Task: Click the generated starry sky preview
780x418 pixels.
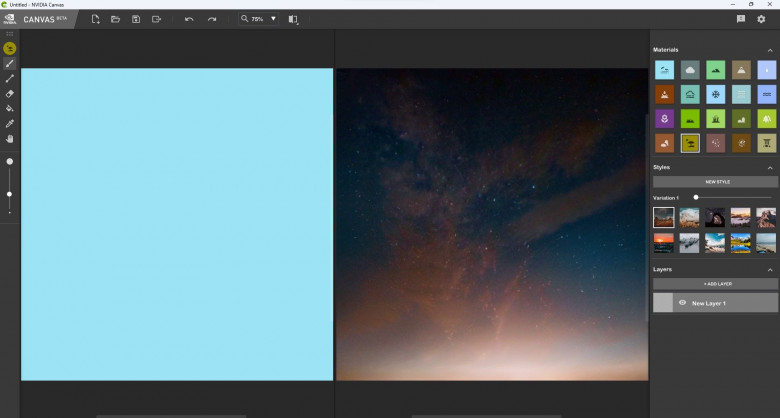Action: (492, 224)
